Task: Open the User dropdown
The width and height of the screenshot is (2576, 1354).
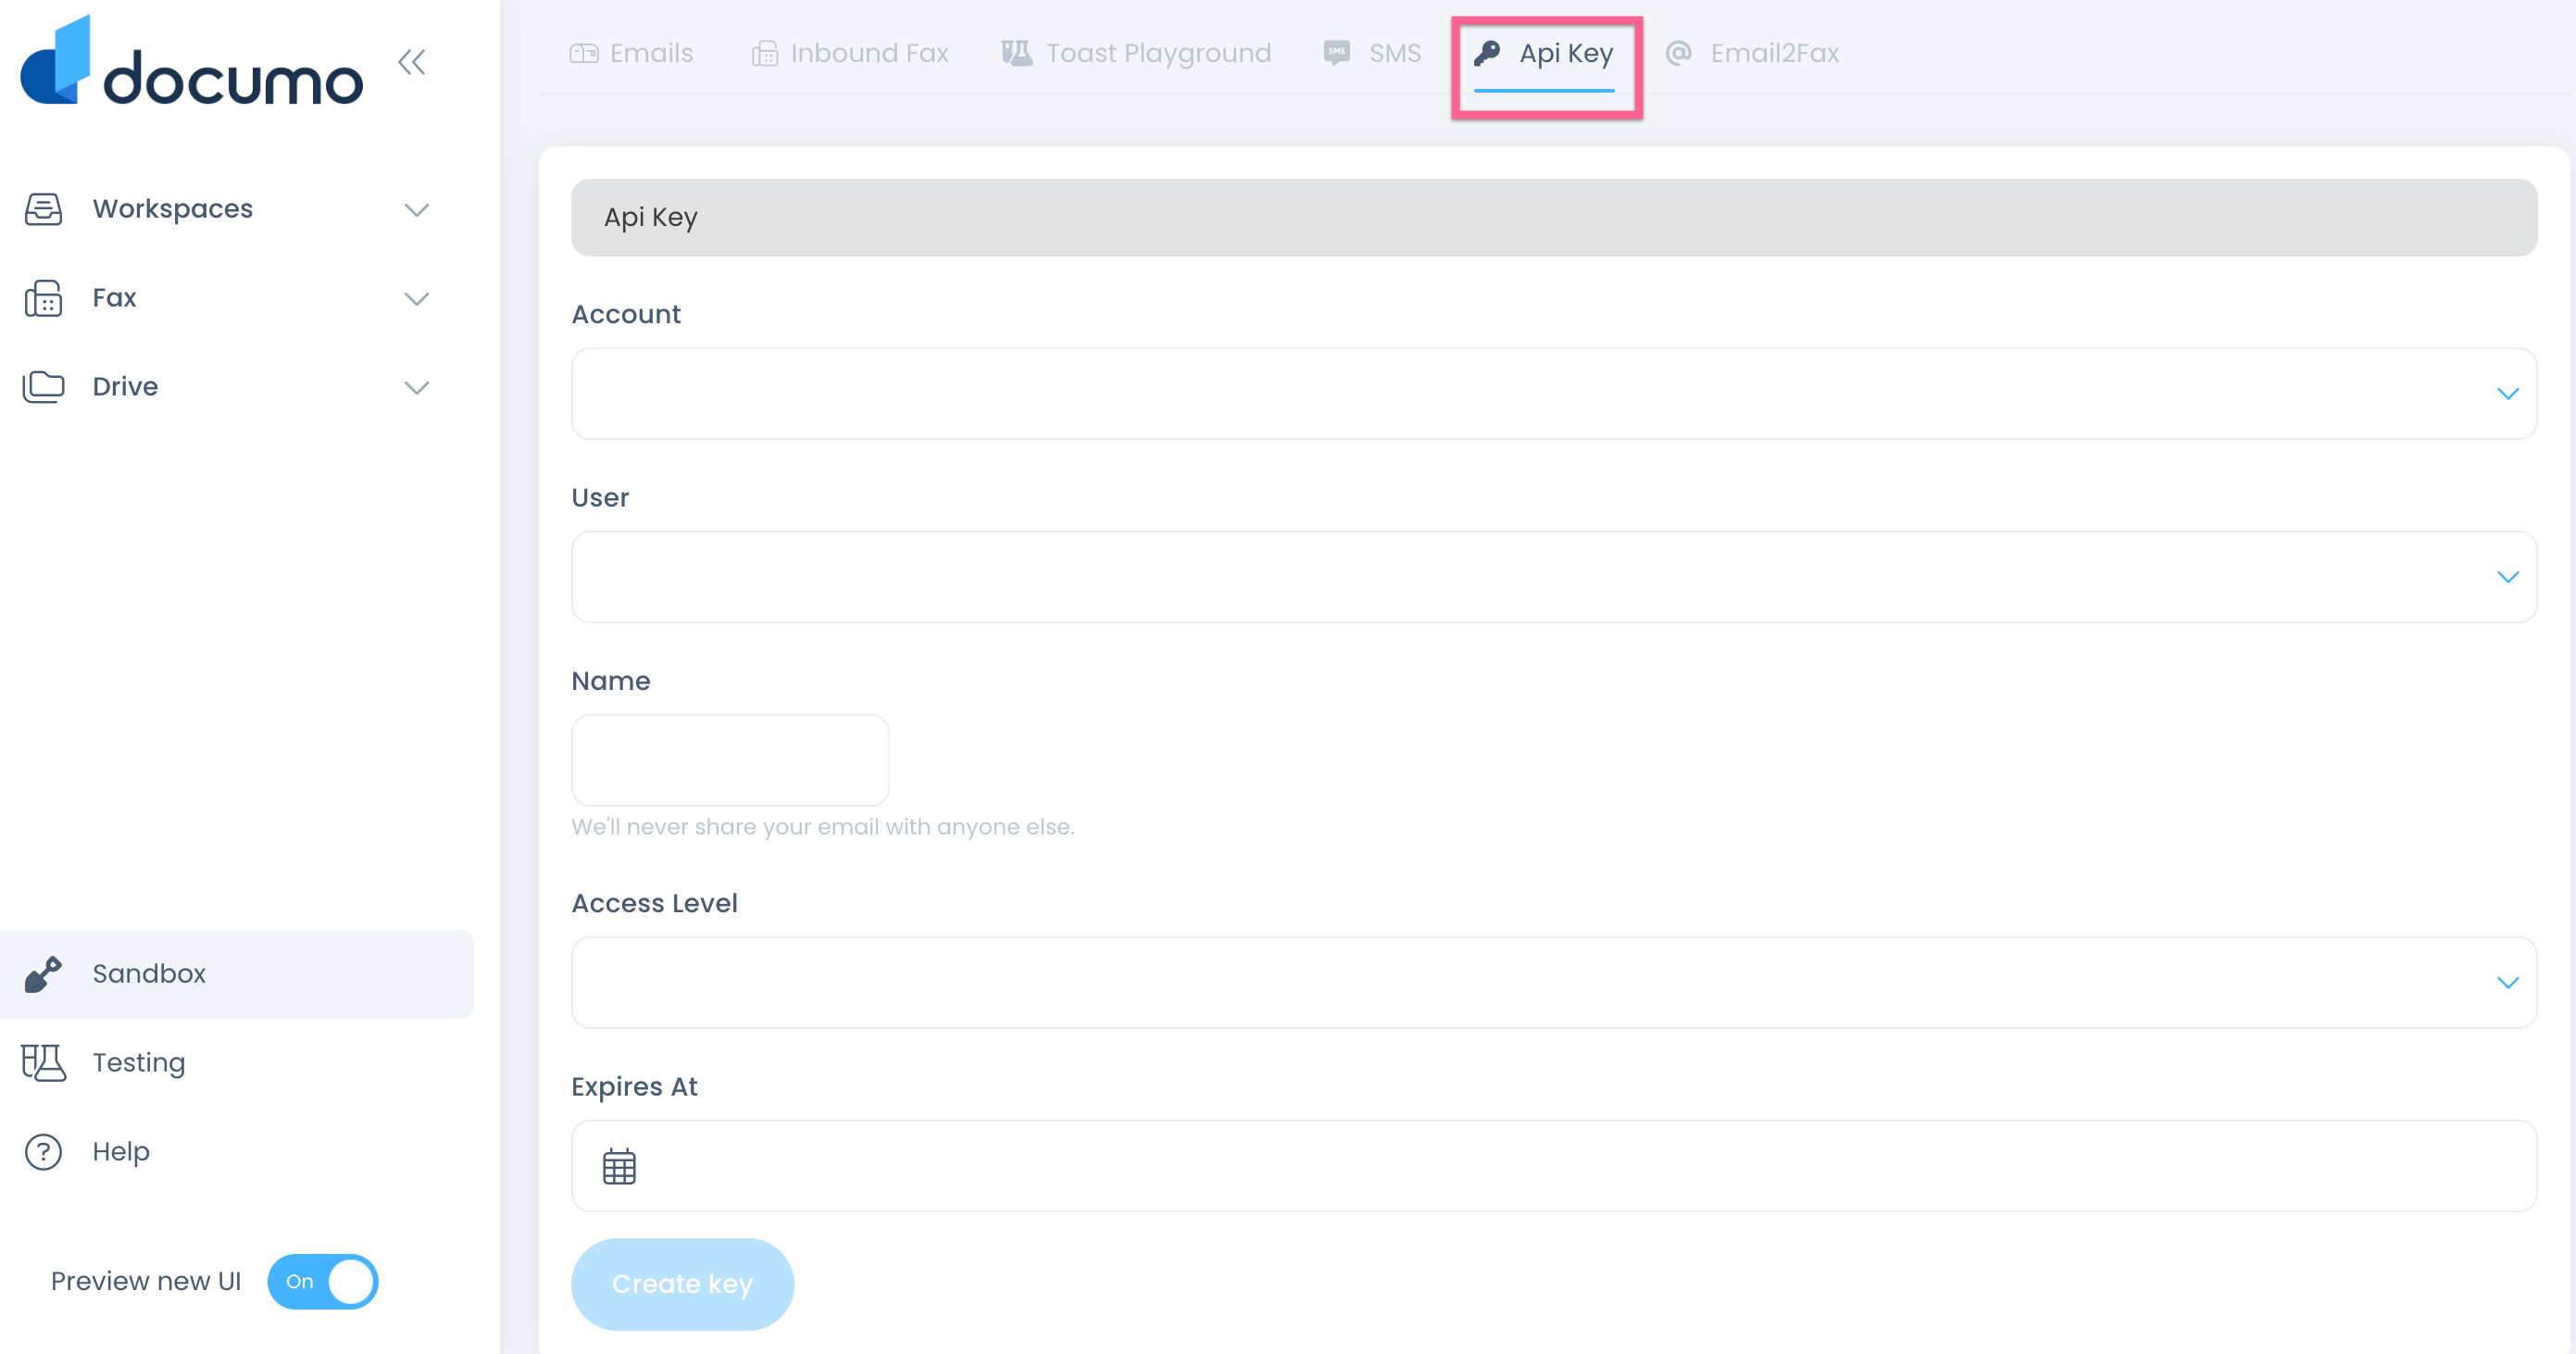Action: coord(1553,577)
